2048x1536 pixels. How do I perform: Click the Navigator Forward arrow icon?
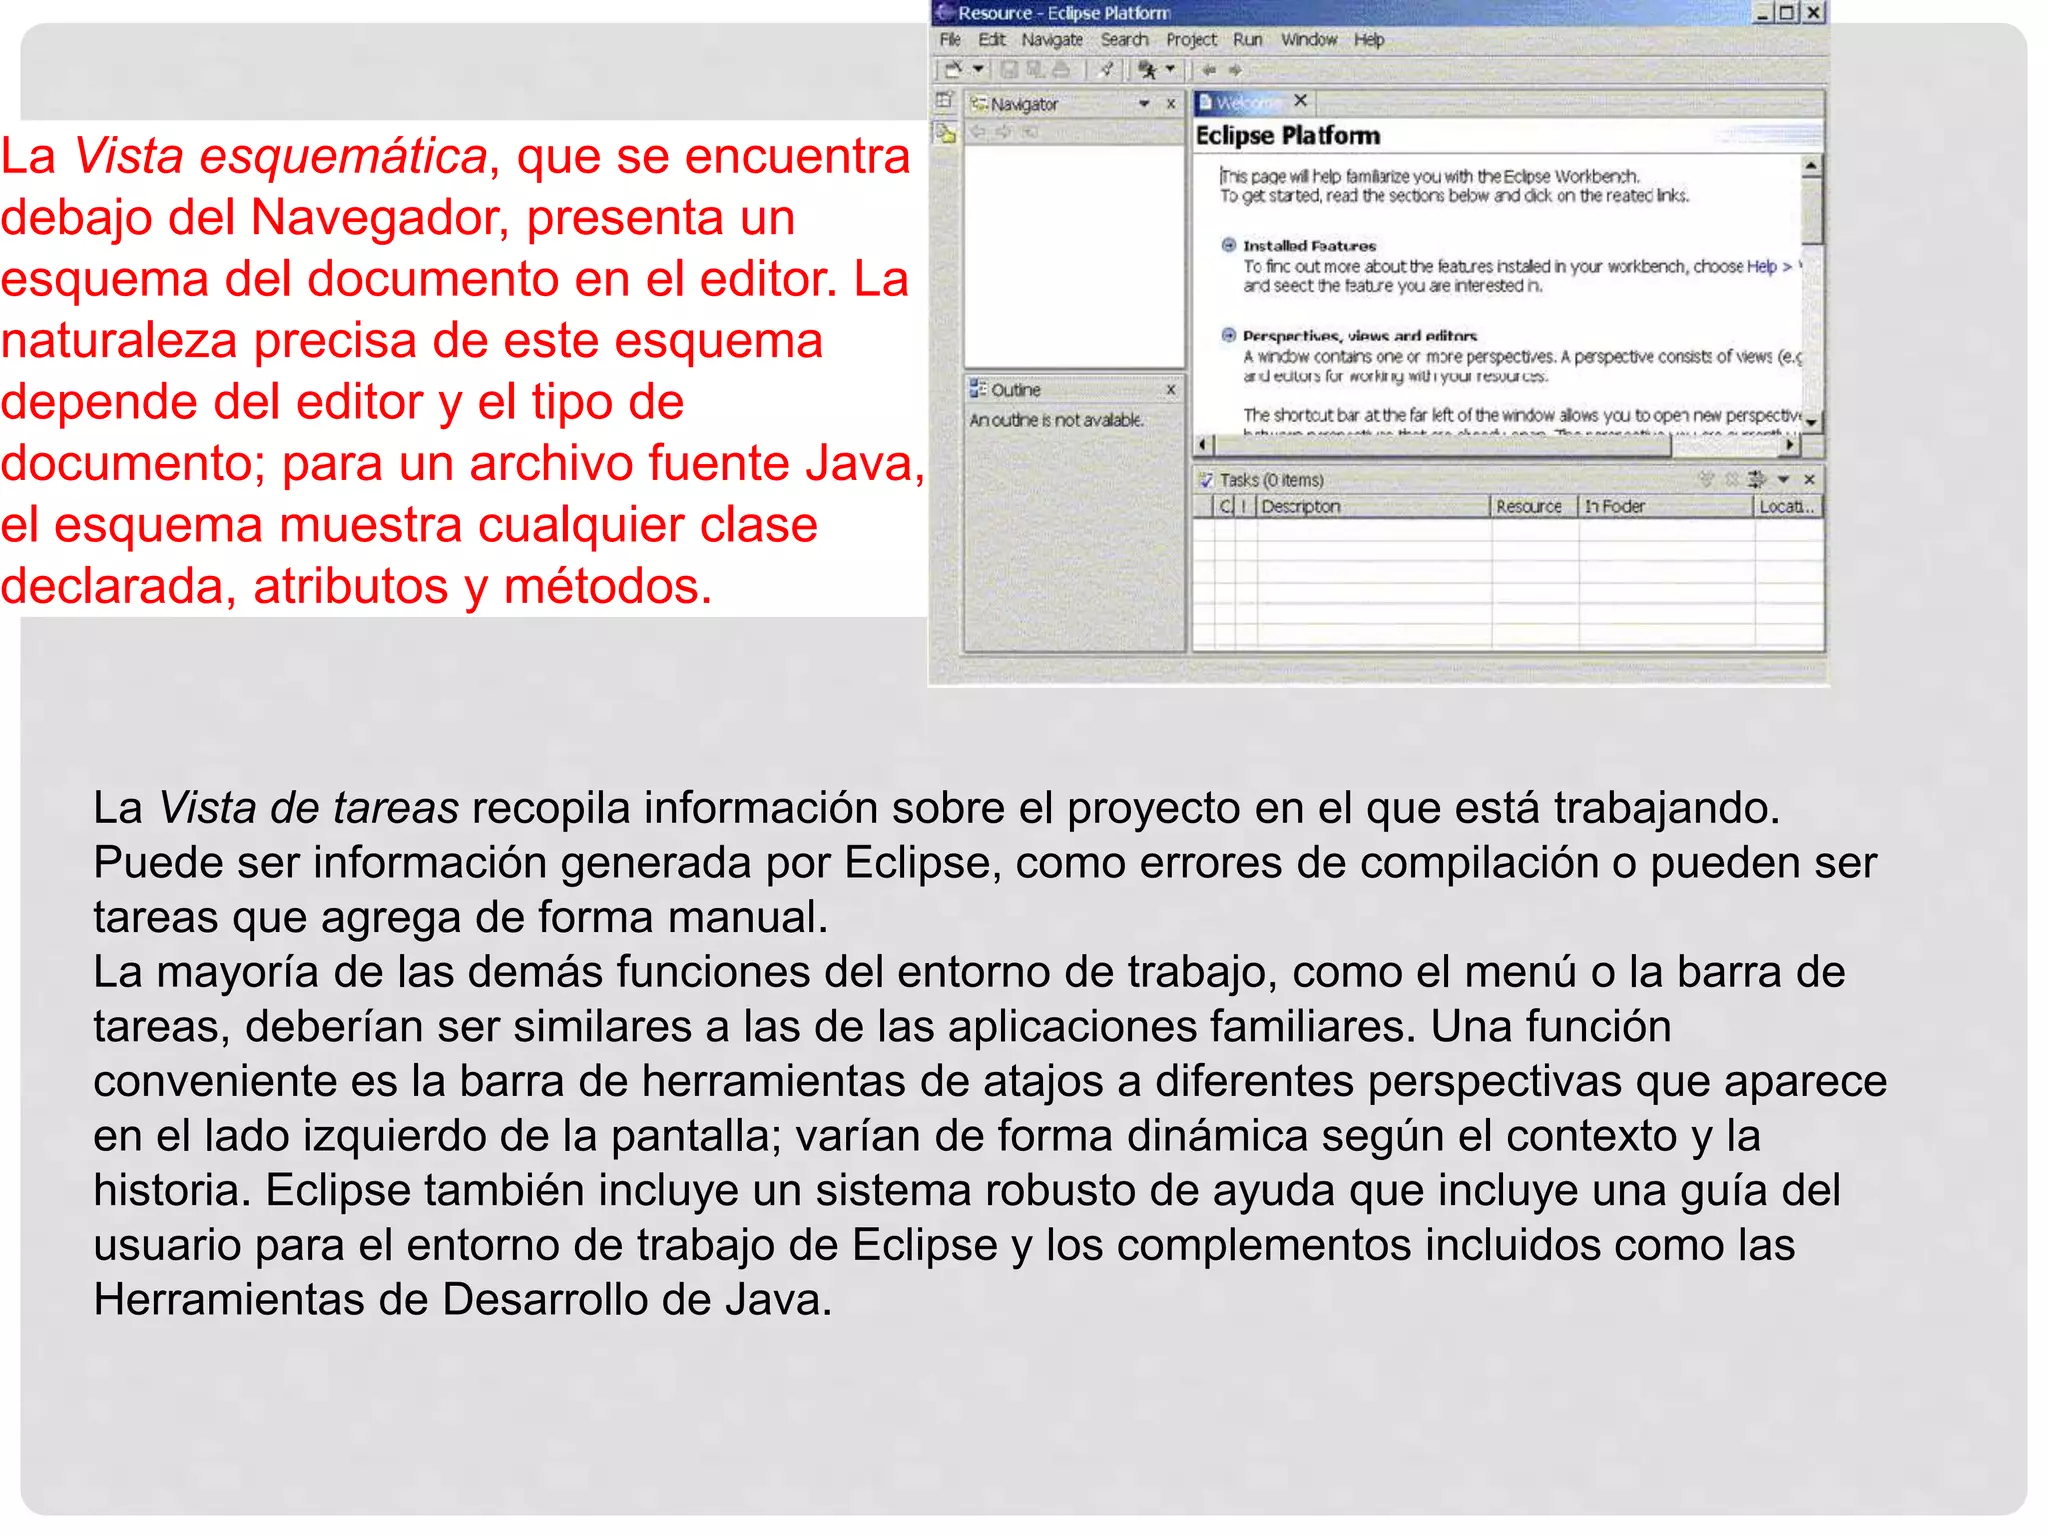1004,131
